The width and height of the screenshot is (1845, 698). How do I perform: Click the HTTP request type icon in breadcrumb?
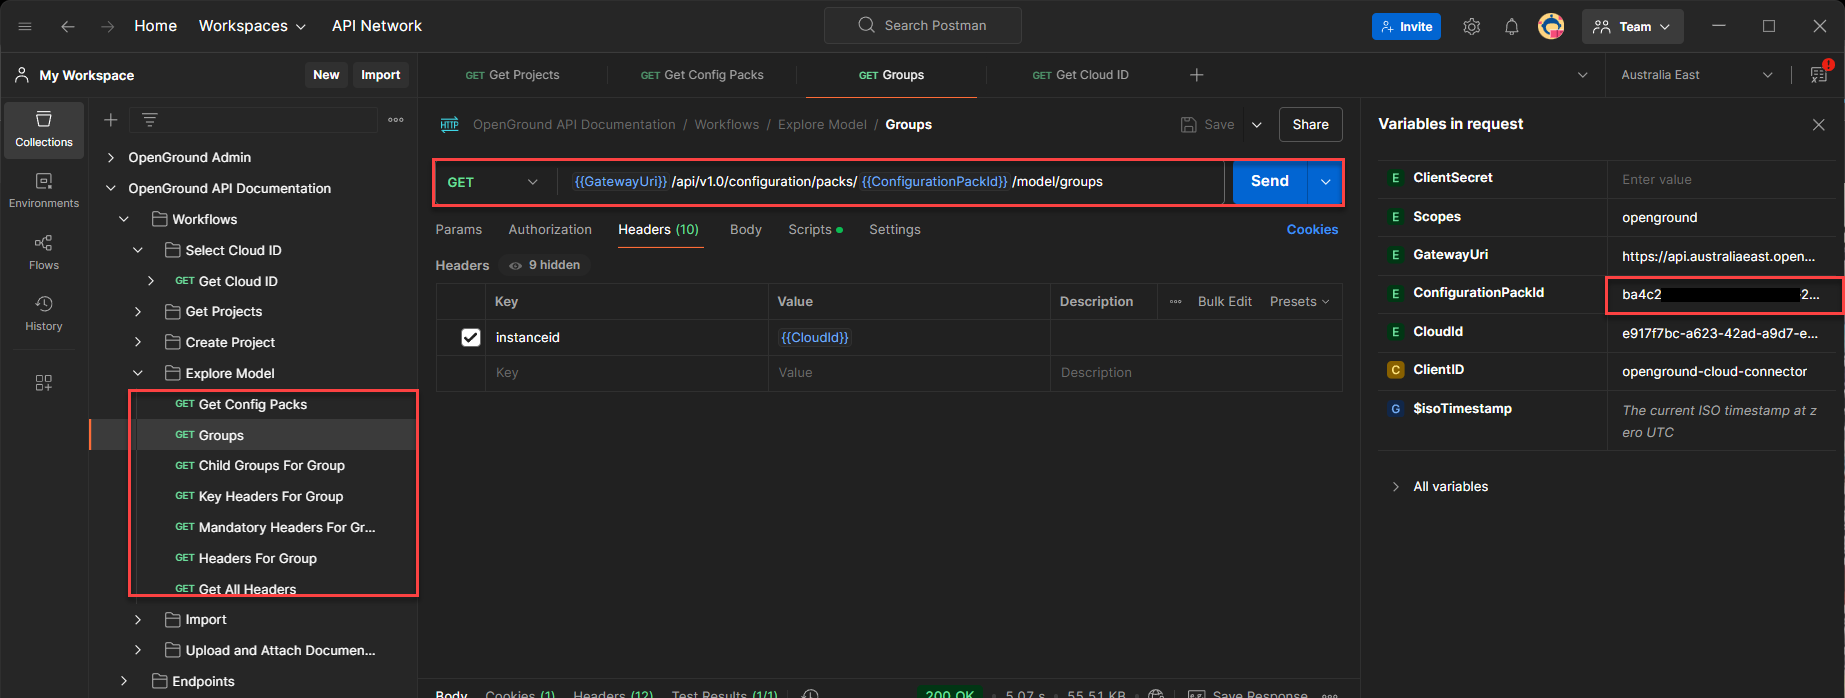[450, 125]
